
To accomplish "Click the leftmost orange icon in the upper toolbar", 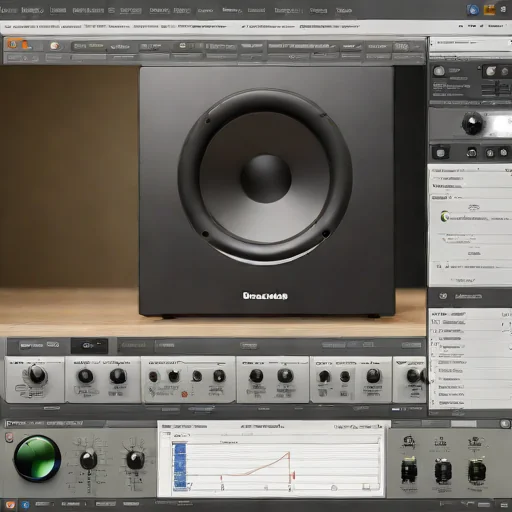I will pos(13,44).
